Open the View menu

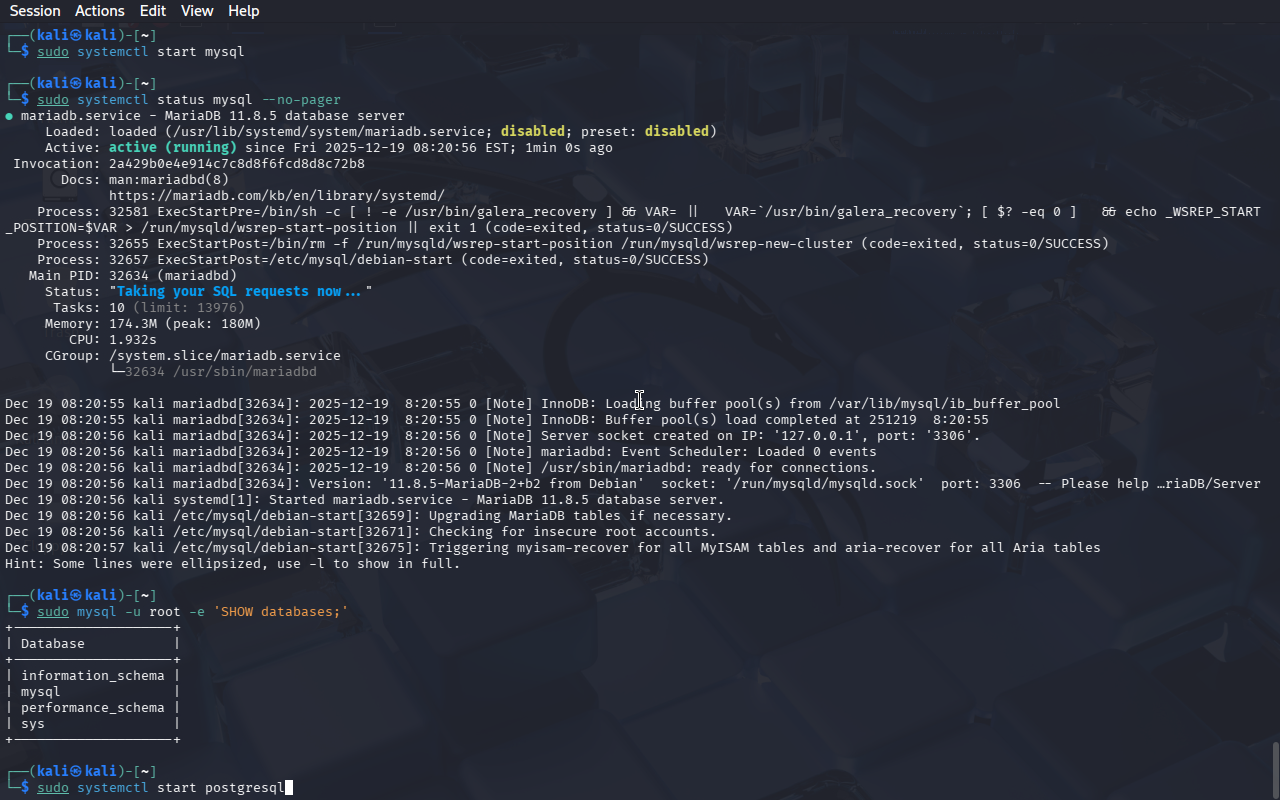pyautogui.click(x=197, y=11)
